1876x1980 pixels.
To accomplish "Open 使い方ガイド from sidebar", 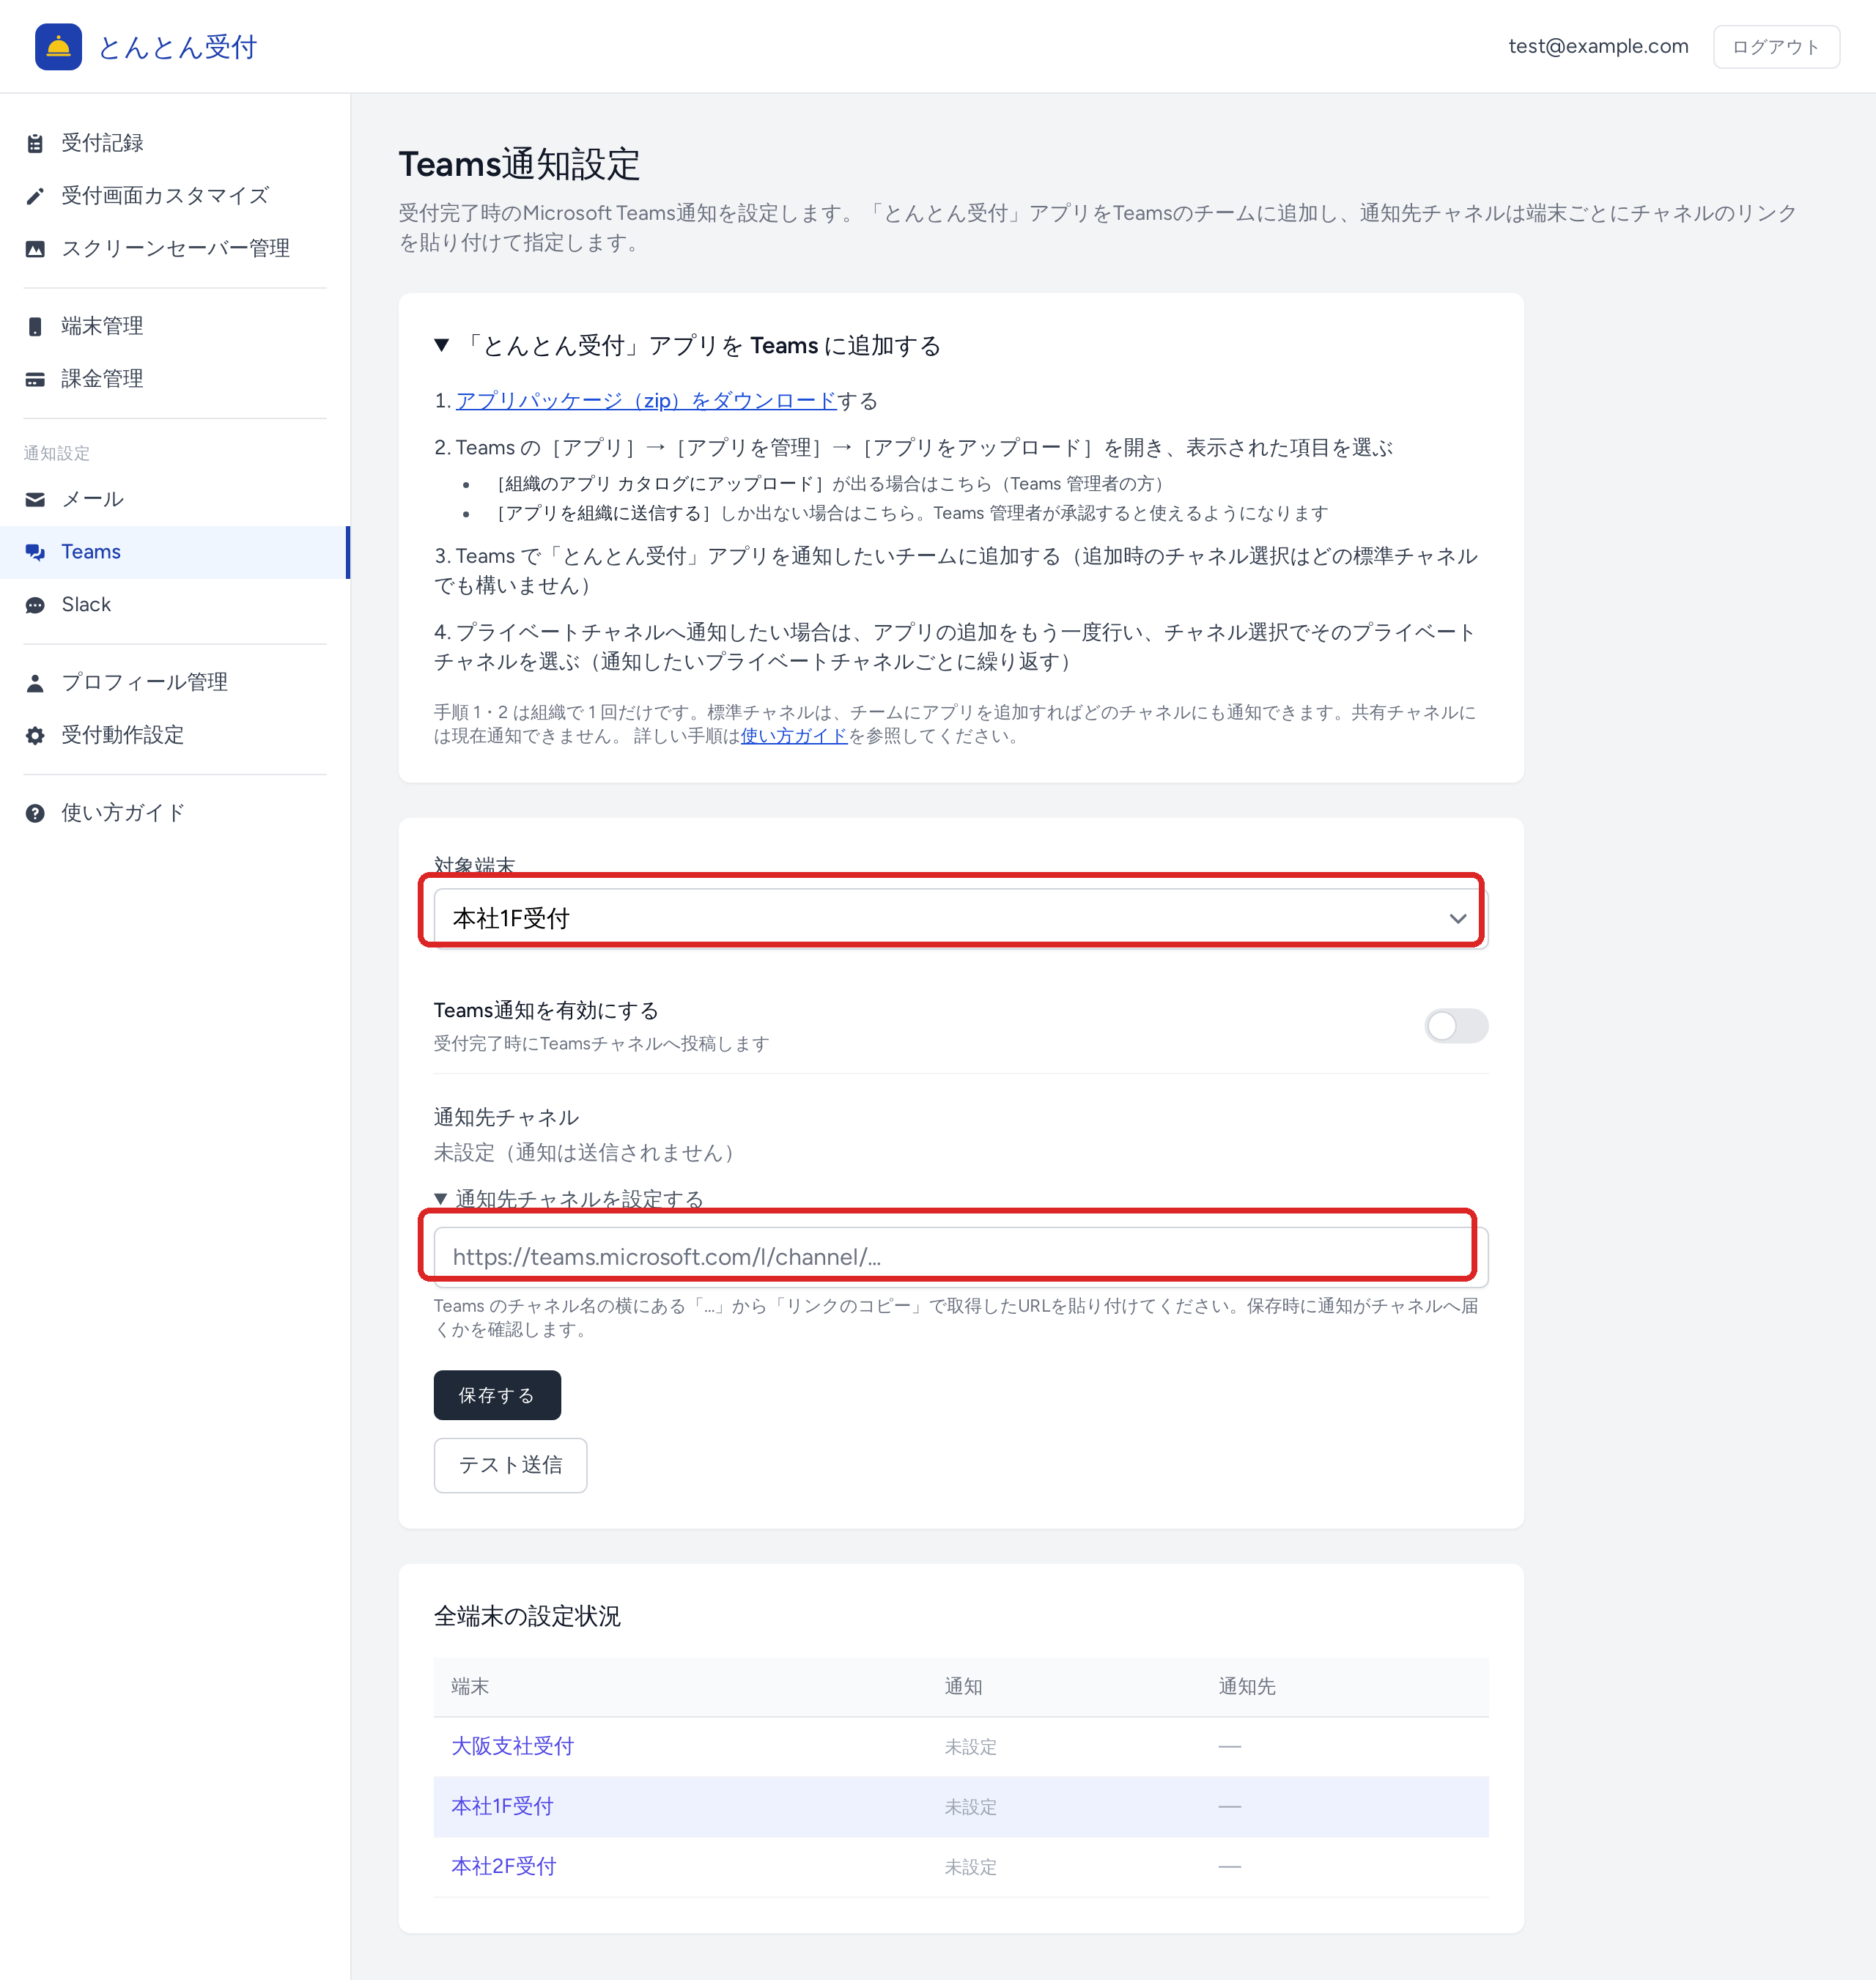I will click(x=174, y=813).
